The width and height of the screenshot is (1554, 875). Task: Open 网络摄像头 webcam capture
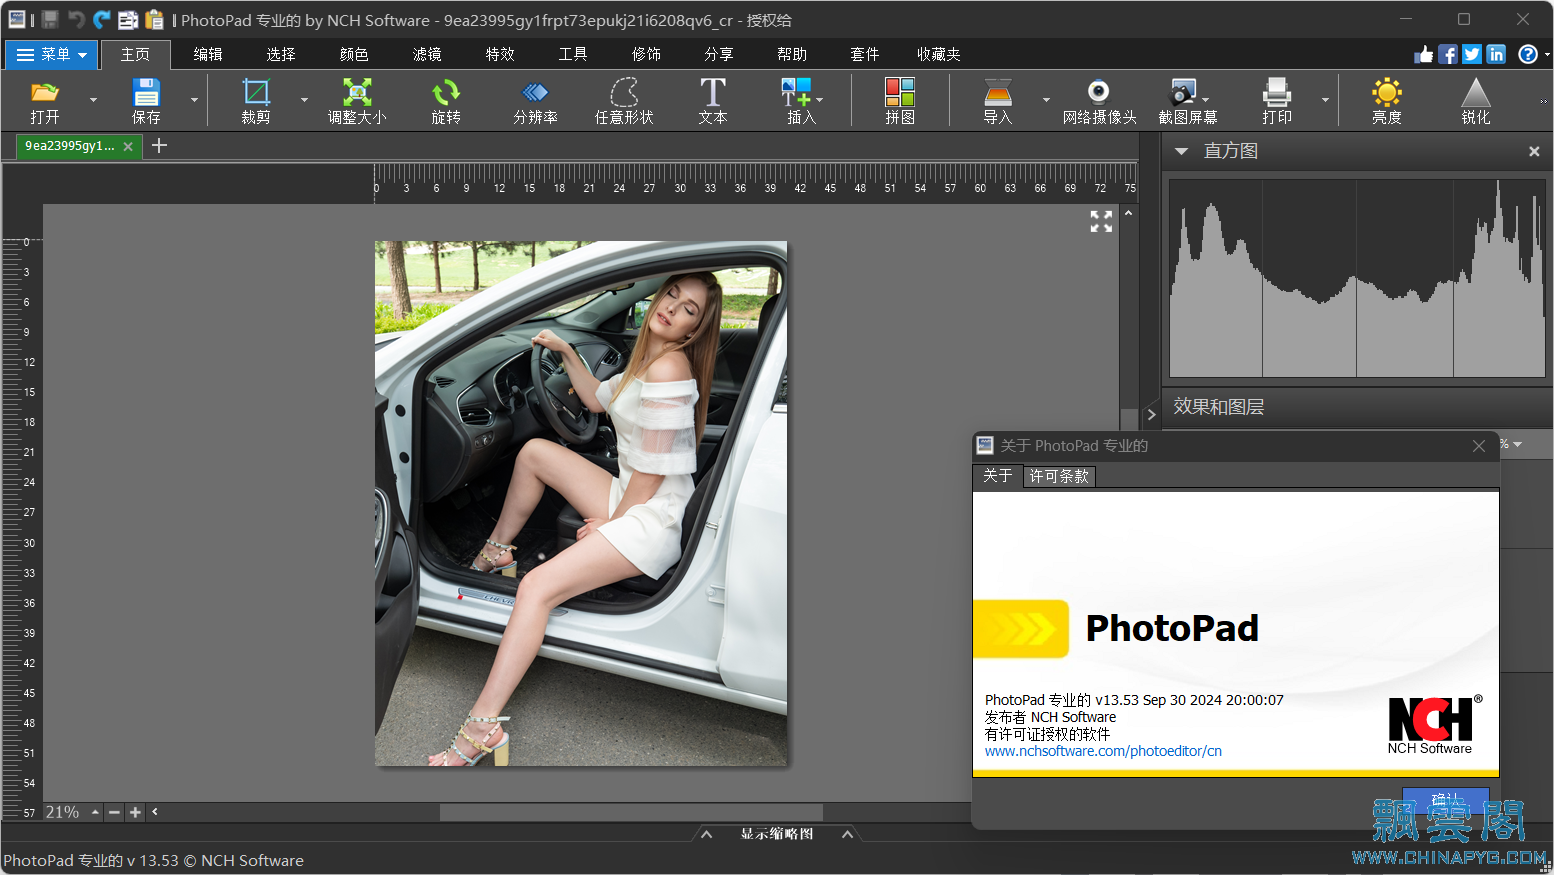tap(1099, 101)
